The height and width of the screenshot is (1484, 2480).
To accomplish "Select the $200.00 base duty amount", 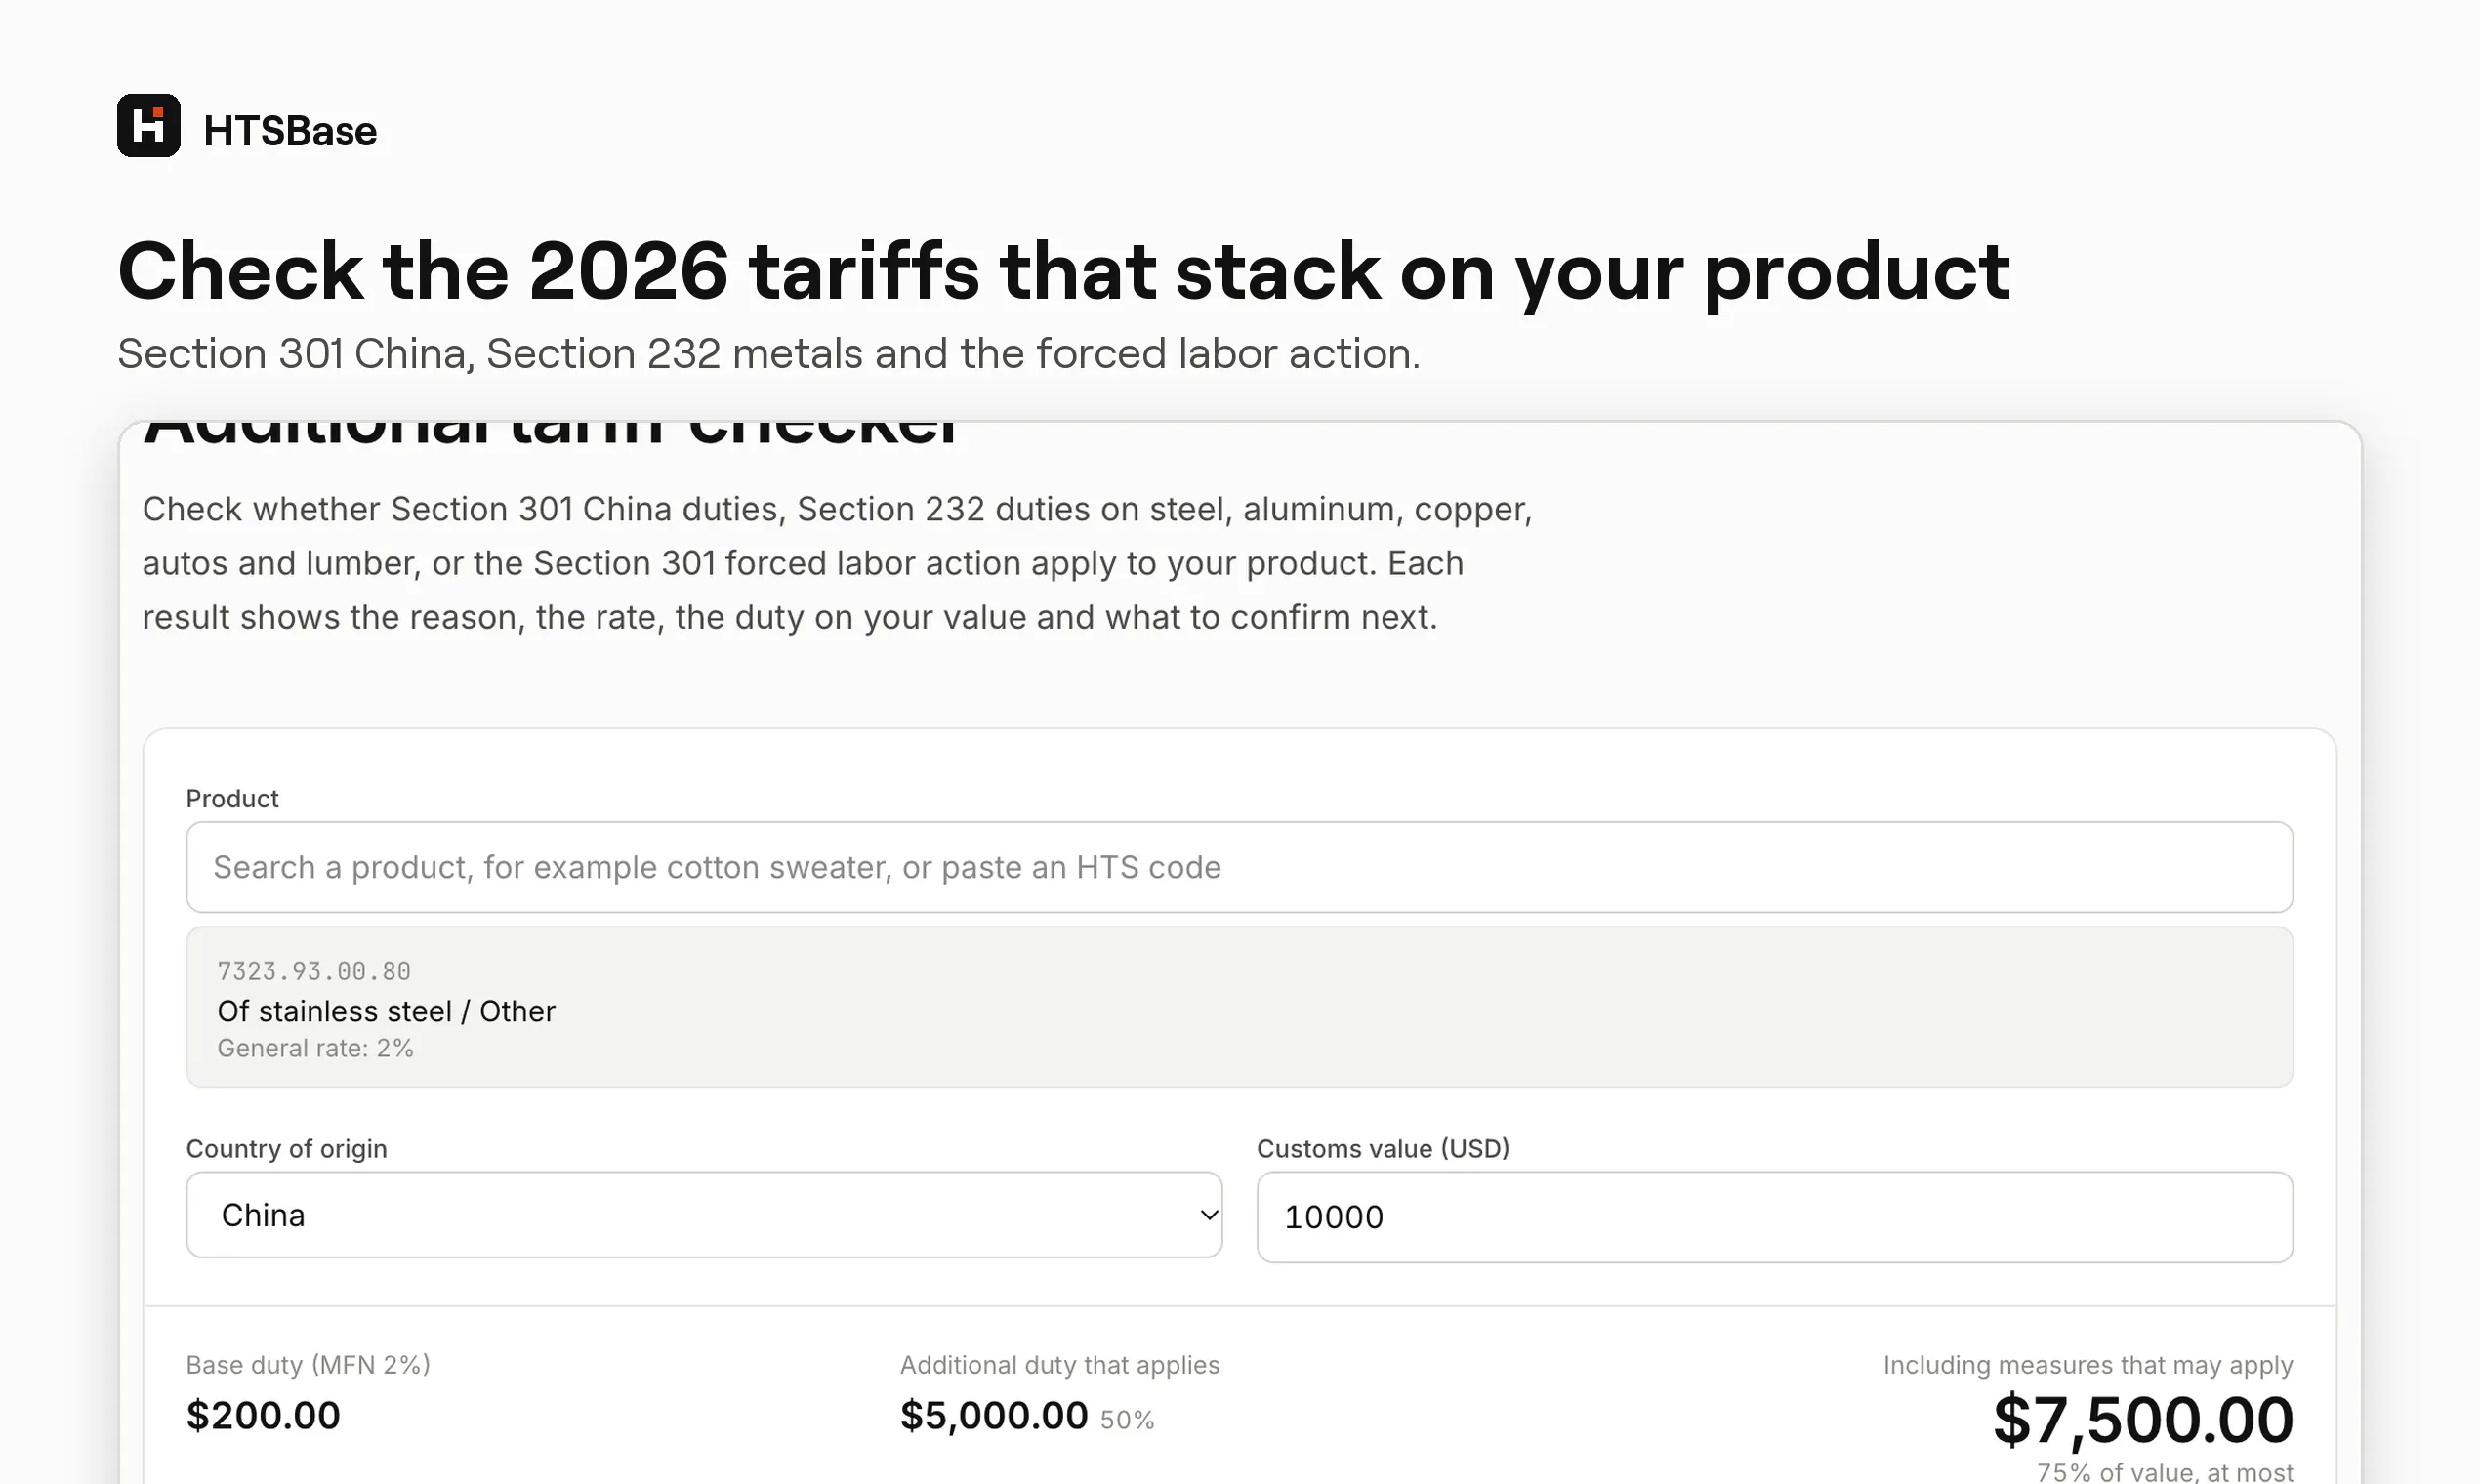I will (x=263, y=1415).
